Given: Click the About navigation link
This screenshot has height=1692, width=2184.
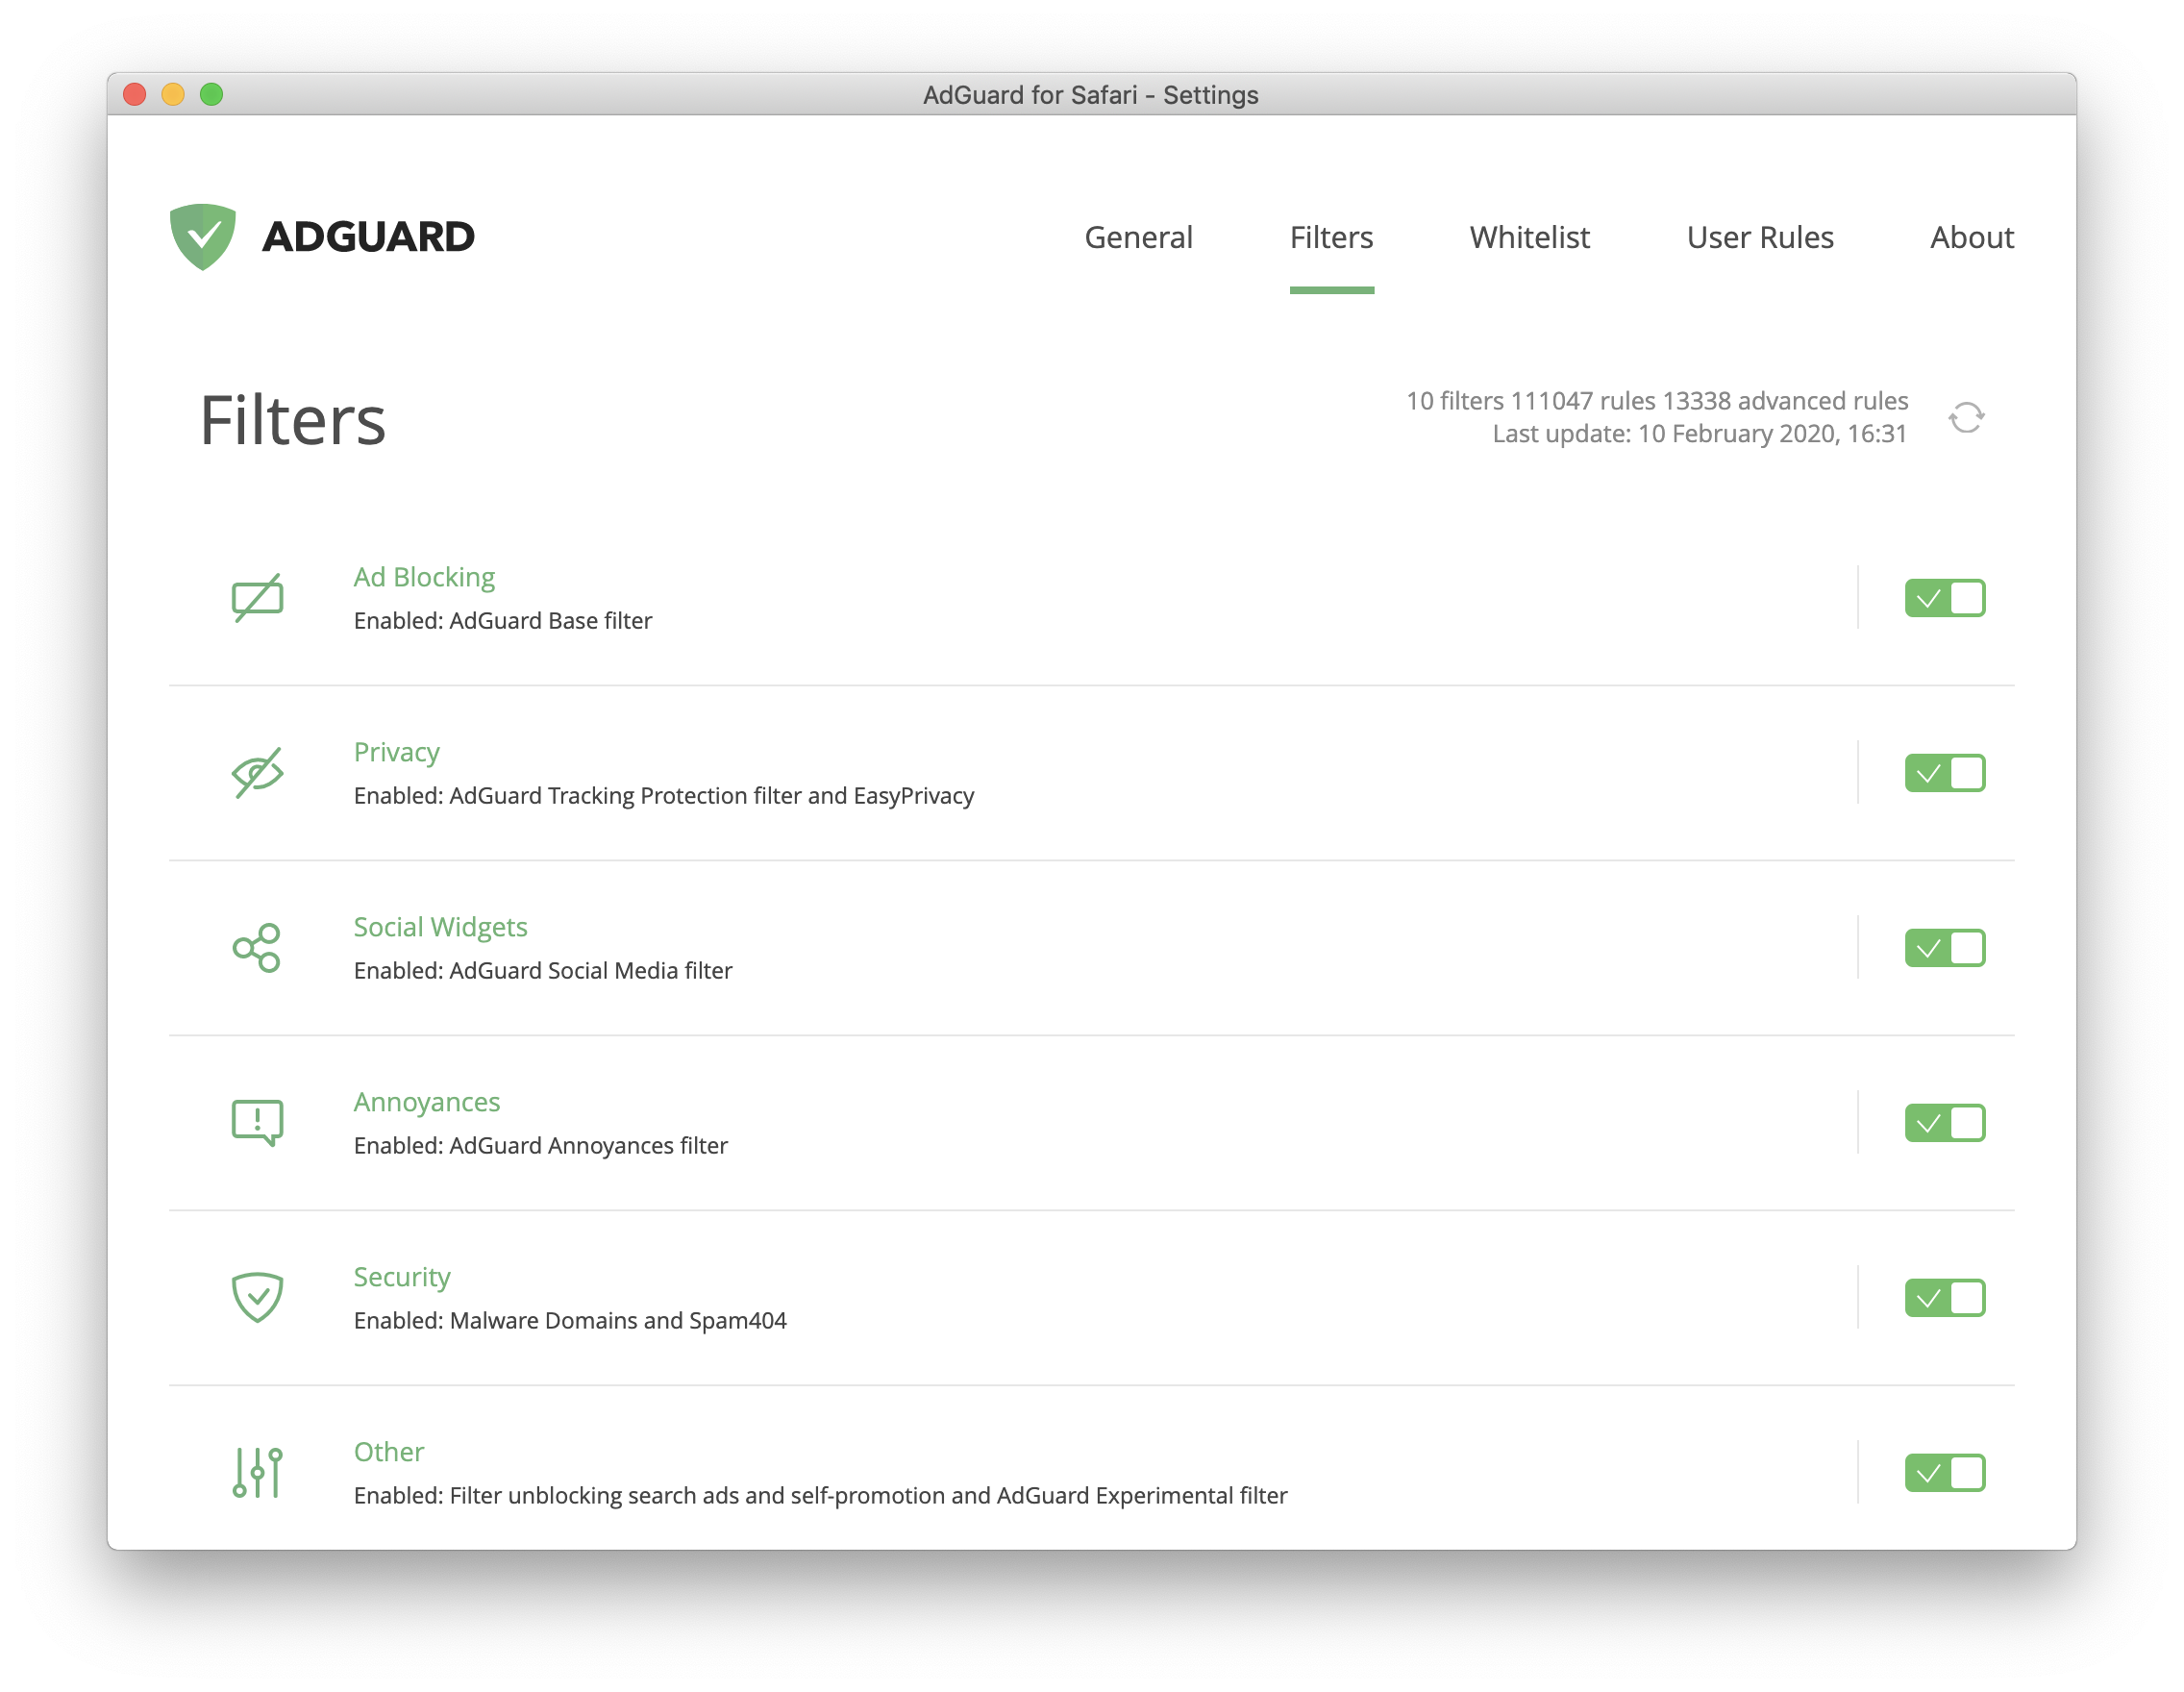Looking at the screenshot, I should tap(1972, 236).
